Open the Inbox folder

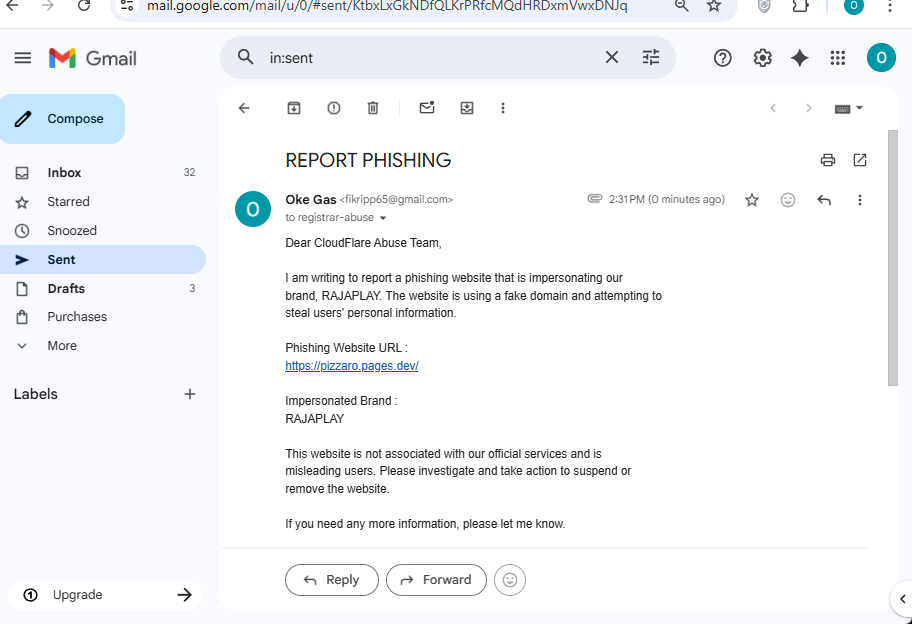pyautogui.click(x=103, y=173)
